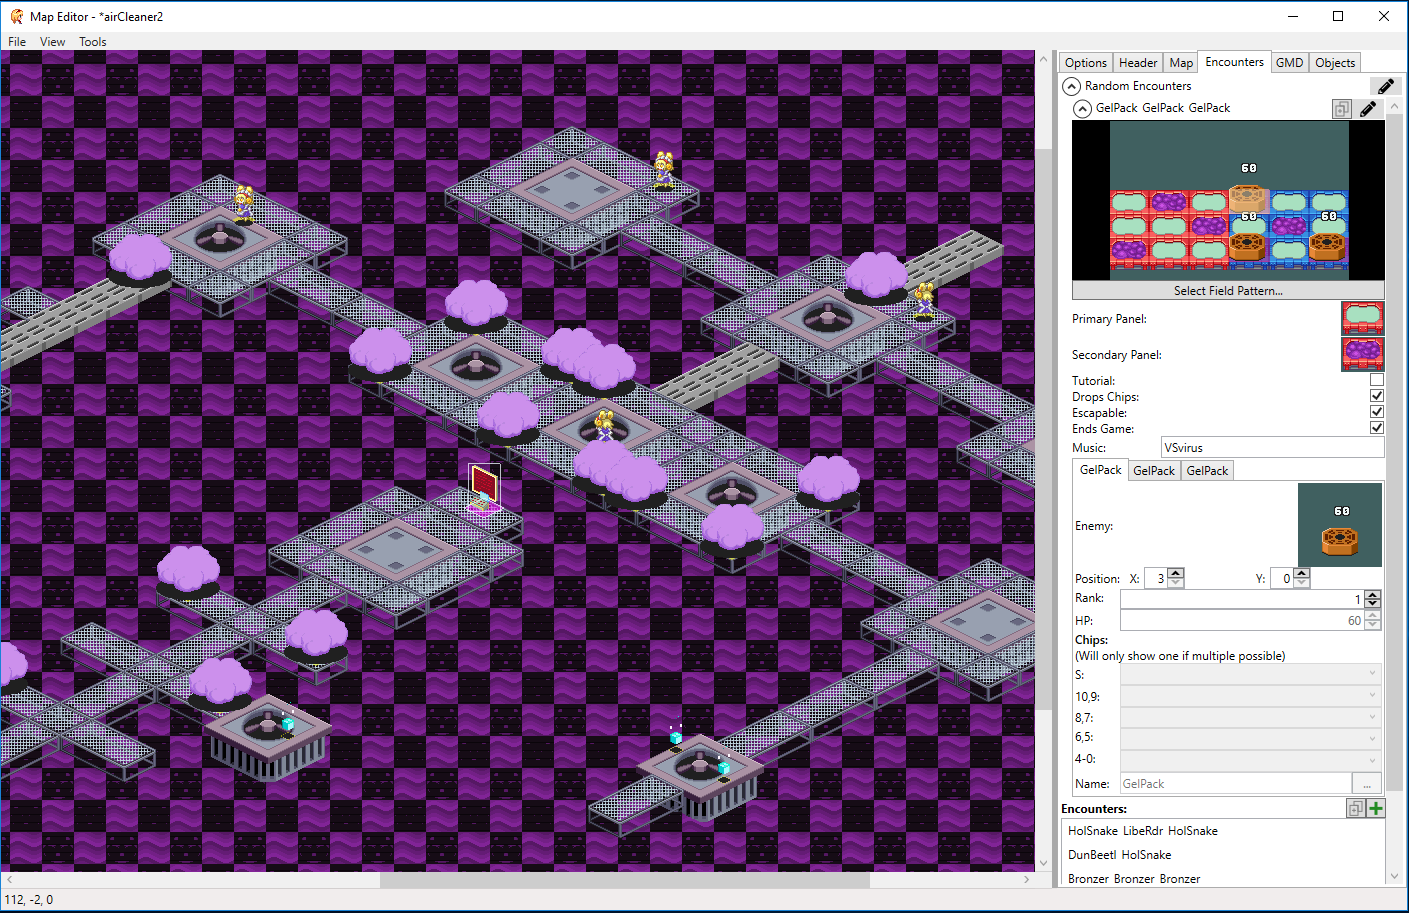Select cyan crystal on lower-left fan platform

pos(288,722)
